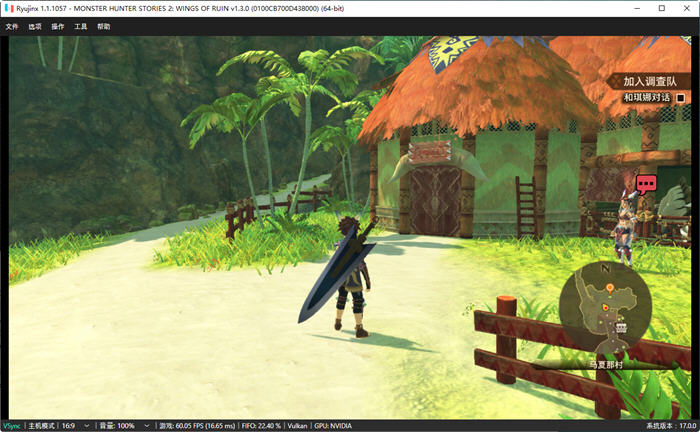Viewport: 700px width, 432px height.
Task: Minimize the Ryujinx window
Action: tap(638, 8)
